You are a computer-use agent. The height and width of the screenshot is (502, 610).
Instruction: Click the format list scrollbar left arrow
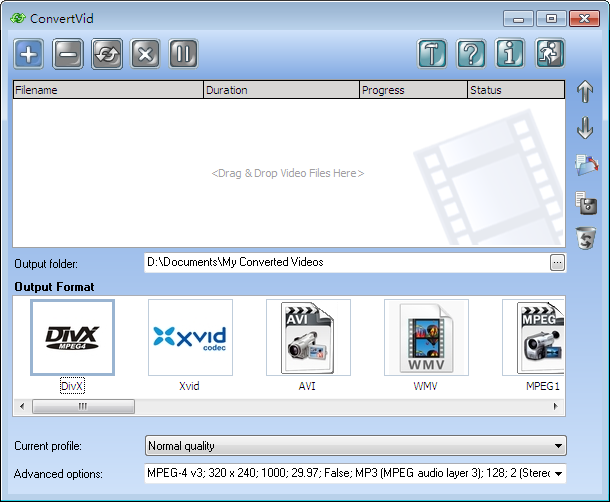(x=22, y=406)
